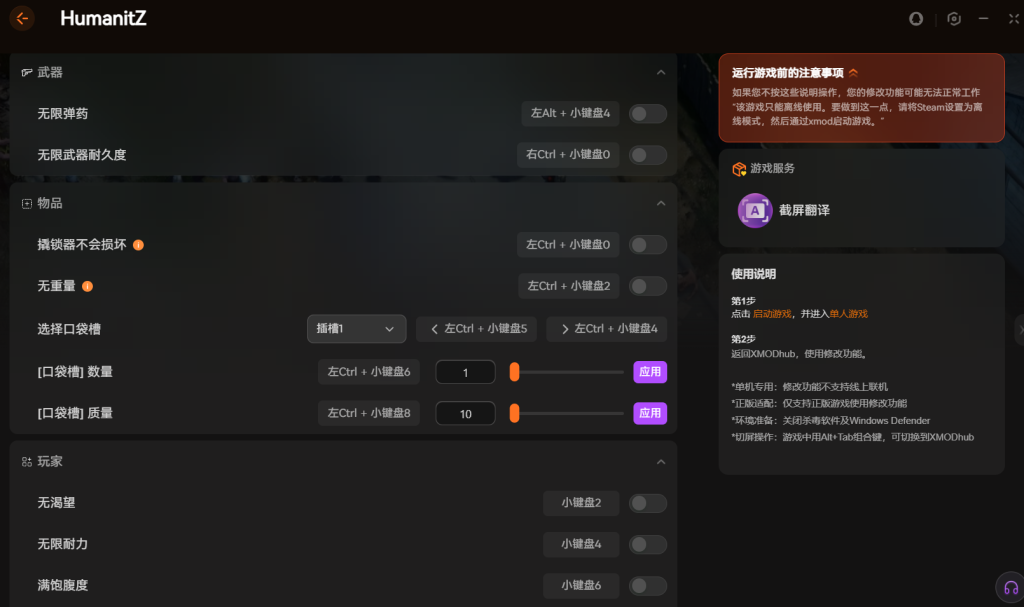This screenshot has width=1024, height=607.
Task: Click the [口袋槽] 质量 slider handle
Action: point(514,413)
